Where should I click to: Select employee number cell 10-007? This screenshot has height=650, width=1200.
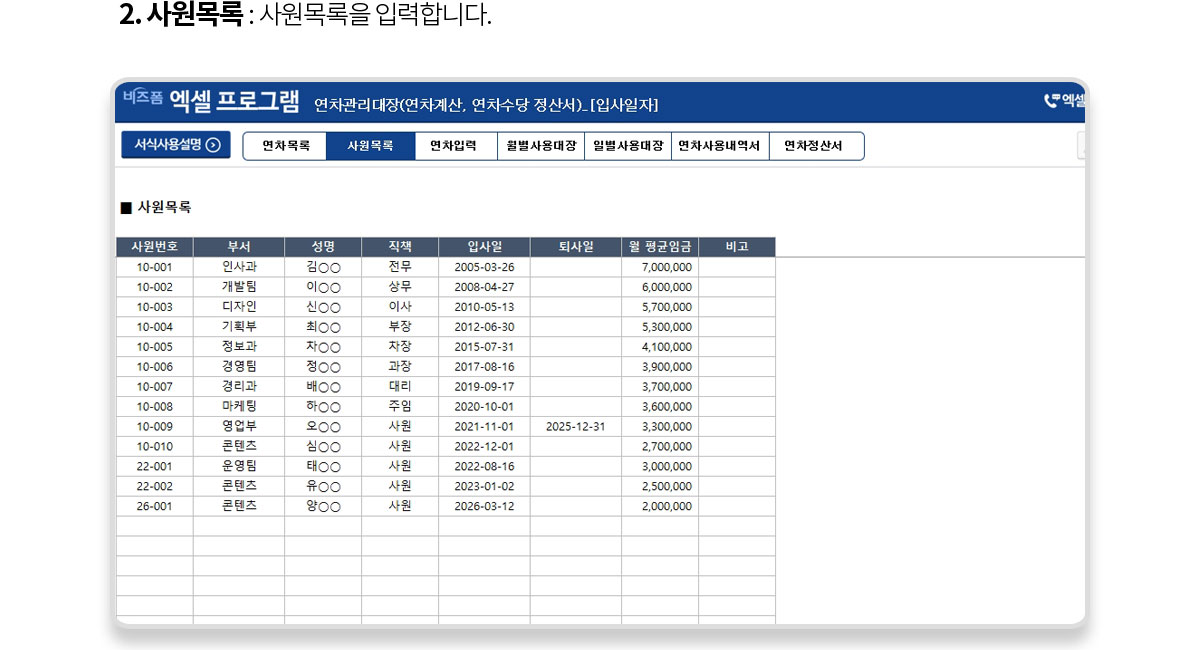[155, 387]
